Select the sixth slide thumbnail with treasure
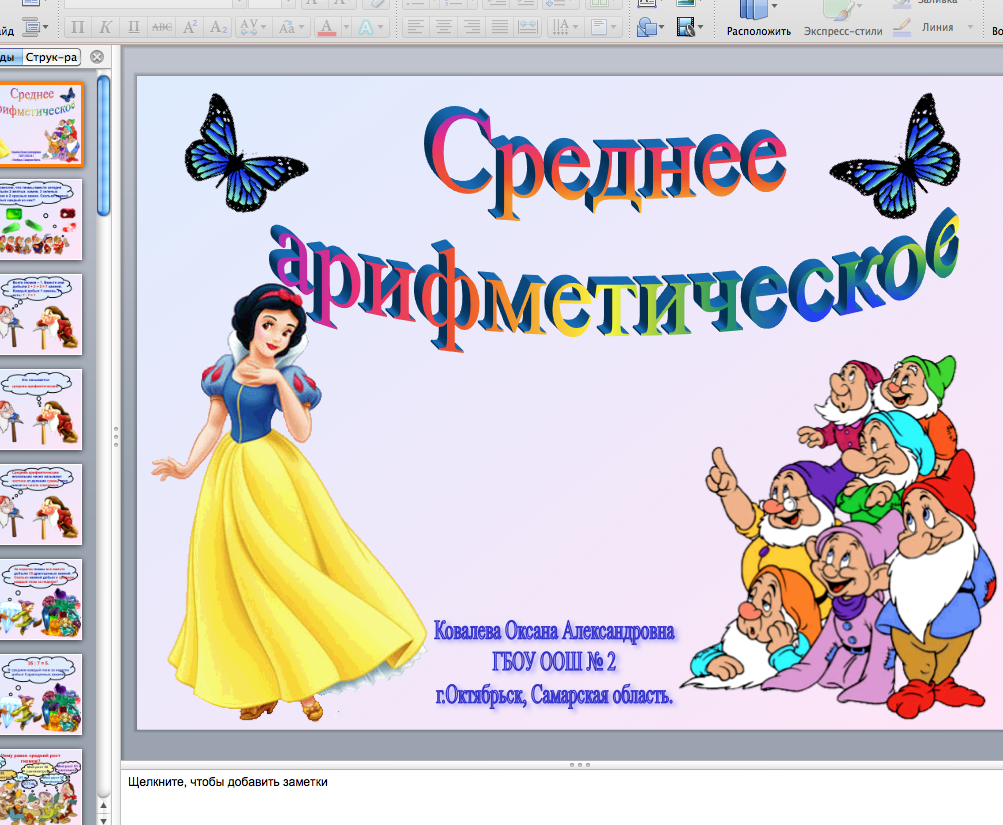The height and width of the screenshot is (825, 1003). click(40, 599)
